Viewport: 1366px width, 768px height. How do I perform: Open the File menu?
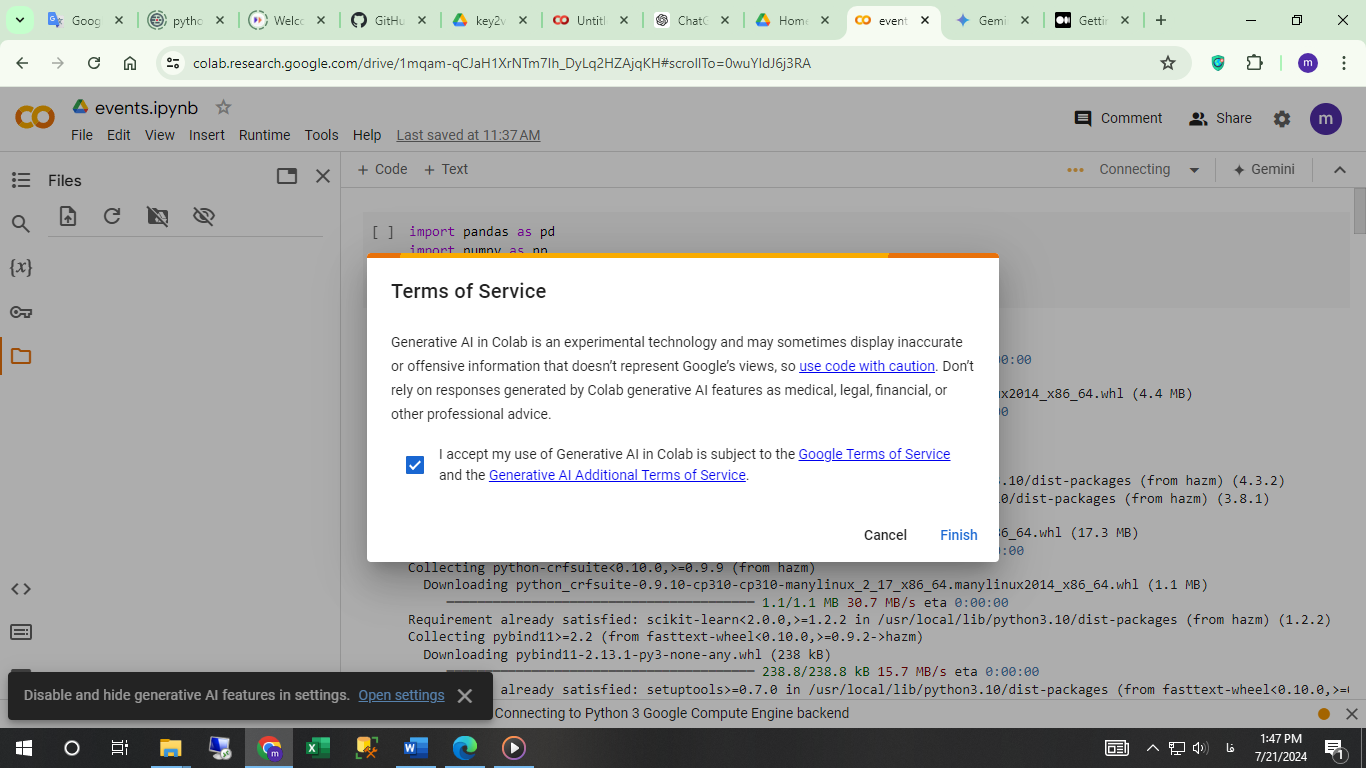tap(82, 135)
